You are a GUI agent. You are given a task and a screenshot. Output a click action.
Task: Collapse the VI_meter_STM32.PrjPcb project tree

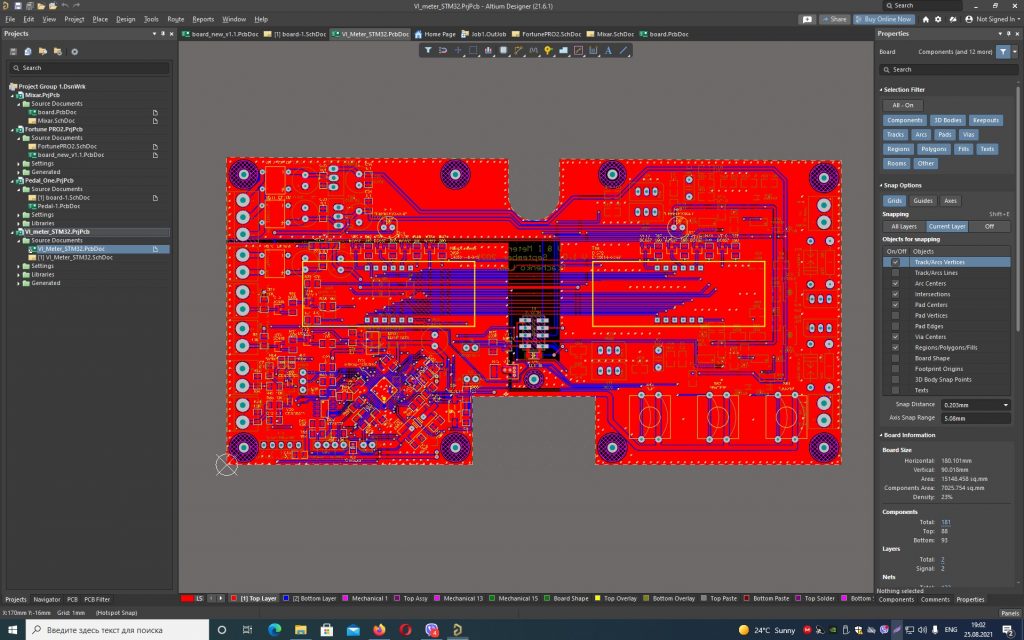pyautogui.click(x=11, y=232)
